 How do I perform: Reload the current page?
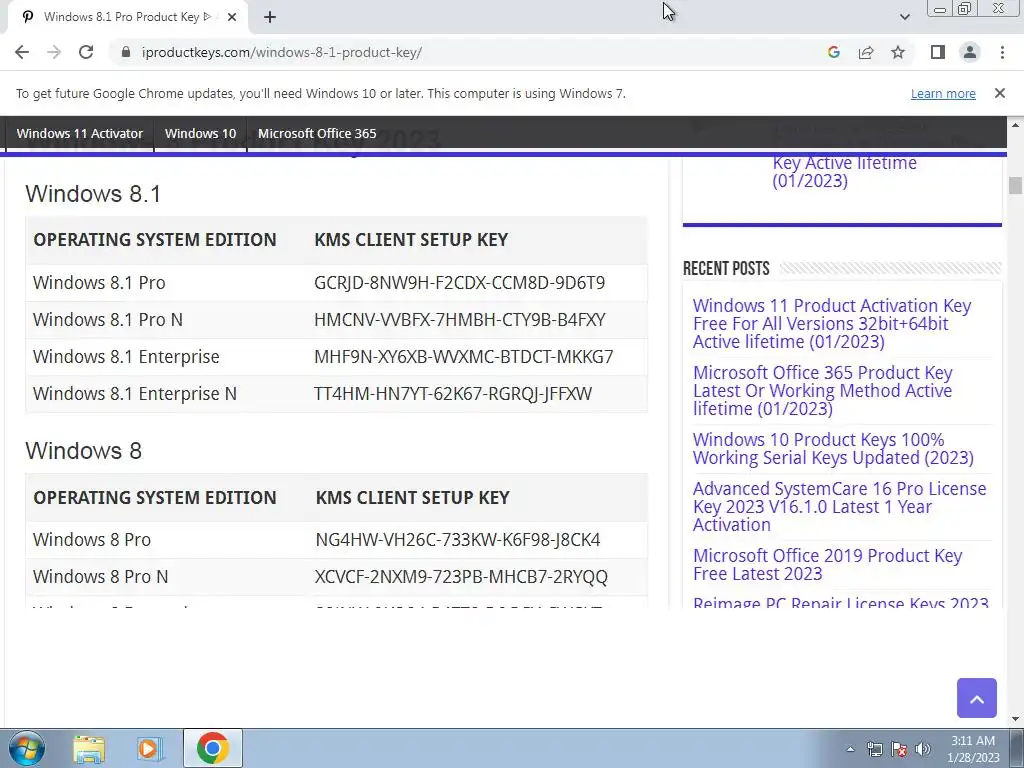[86, 52]
